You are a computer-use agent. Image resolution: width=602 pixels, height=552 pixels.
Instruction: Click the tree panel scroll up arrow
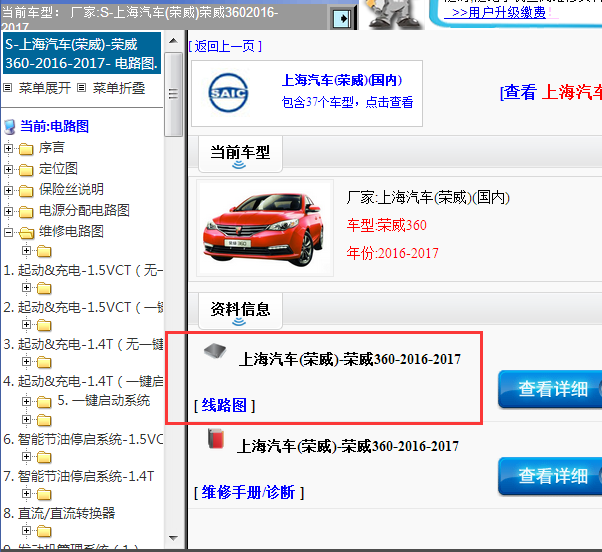173,41
